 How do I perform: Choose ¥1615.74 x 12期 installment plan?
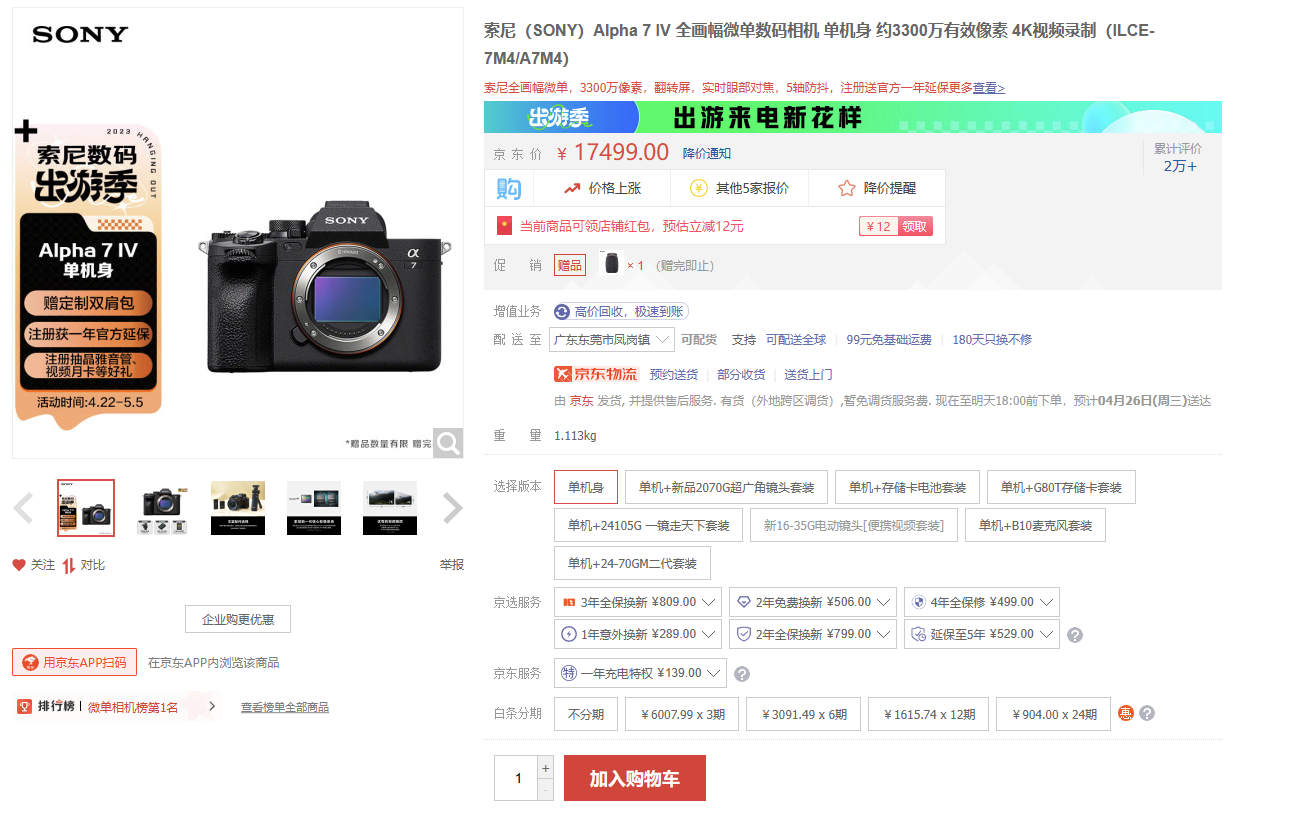tap(929, 714)
